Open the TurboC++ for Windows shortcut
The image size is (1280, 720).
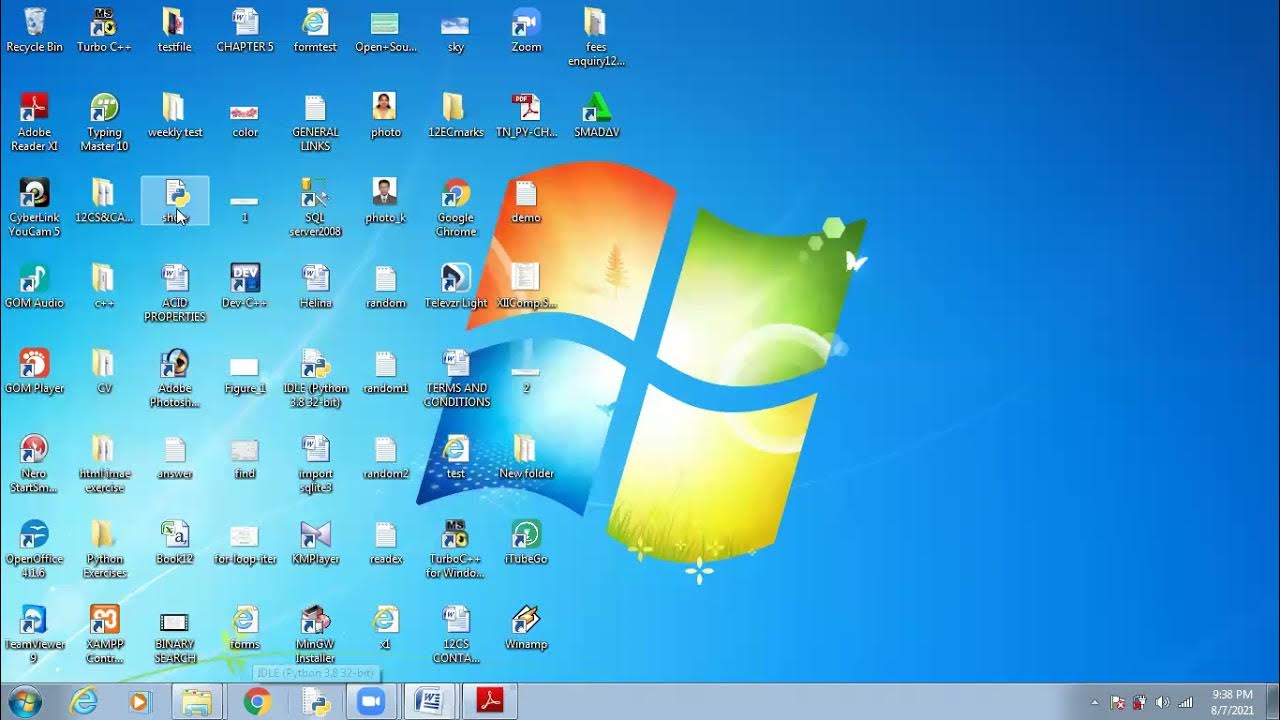pos(456,549)
